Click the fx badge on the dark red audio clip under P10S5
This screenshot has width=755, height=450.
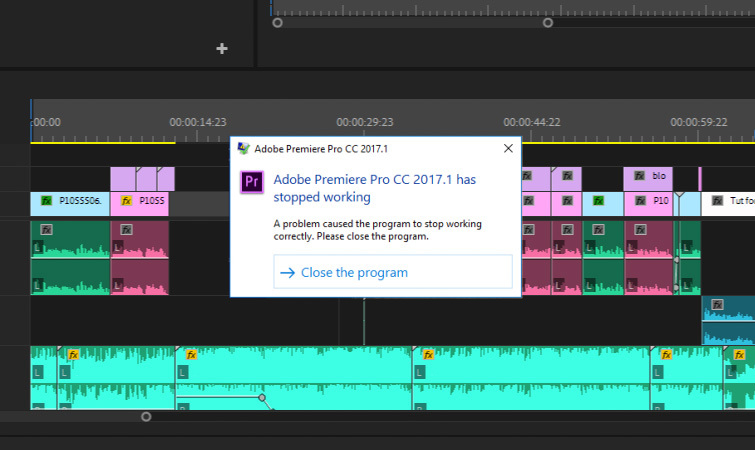(x=127, y=230)
